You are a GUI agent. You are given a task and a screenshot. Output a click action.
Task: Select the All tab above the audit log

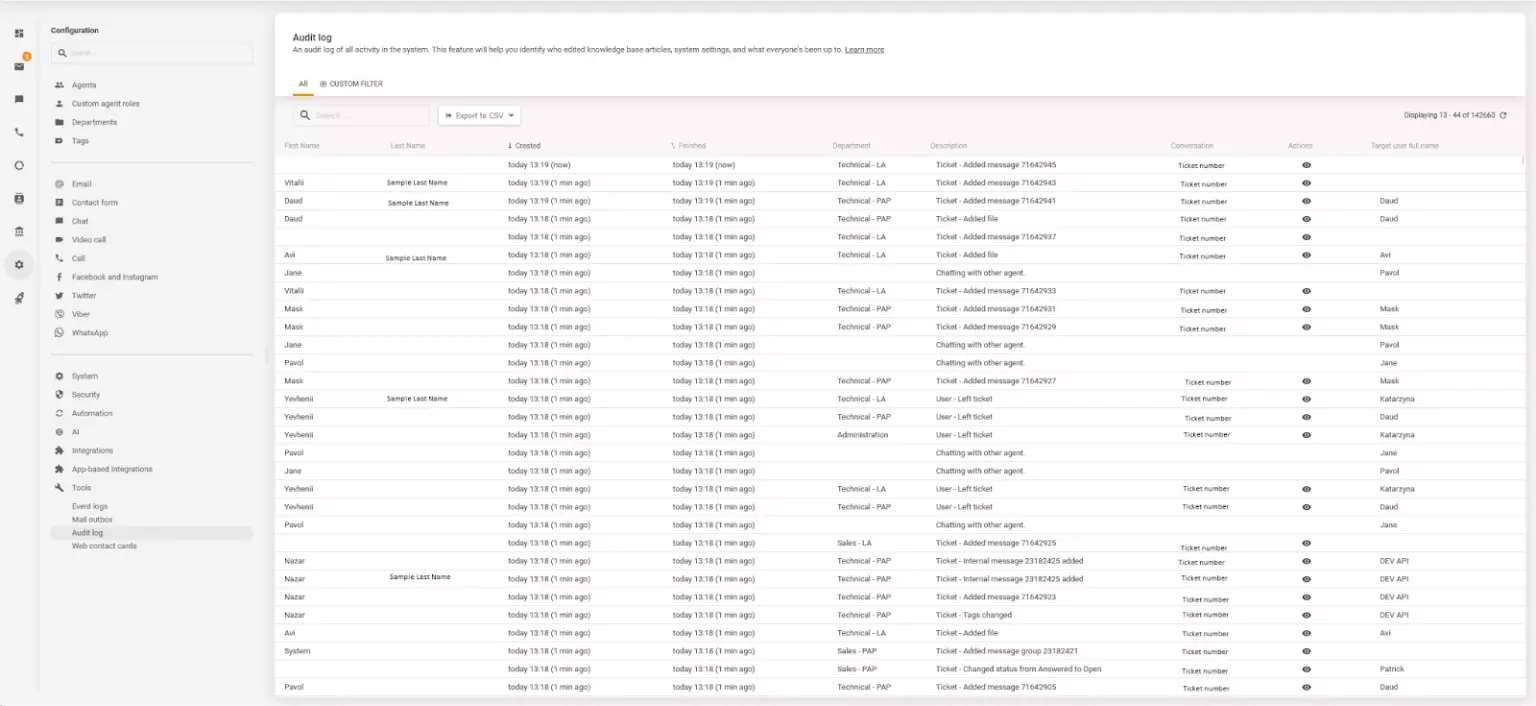(x=303, y=84)
